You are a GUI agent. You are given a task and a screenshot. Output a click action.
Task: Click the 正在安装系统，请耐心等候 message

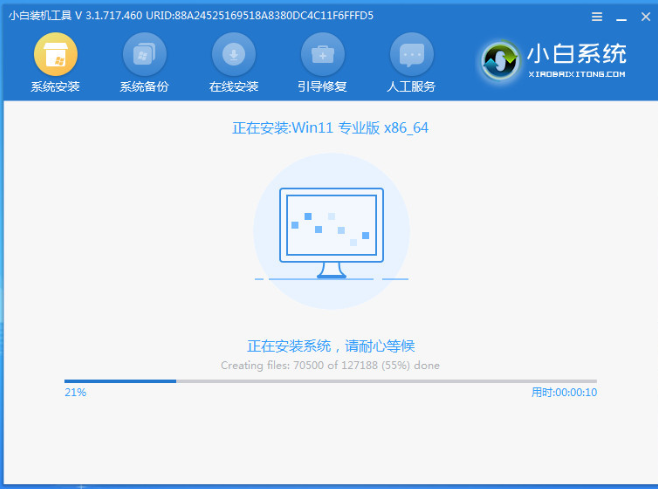coord(331,346)
